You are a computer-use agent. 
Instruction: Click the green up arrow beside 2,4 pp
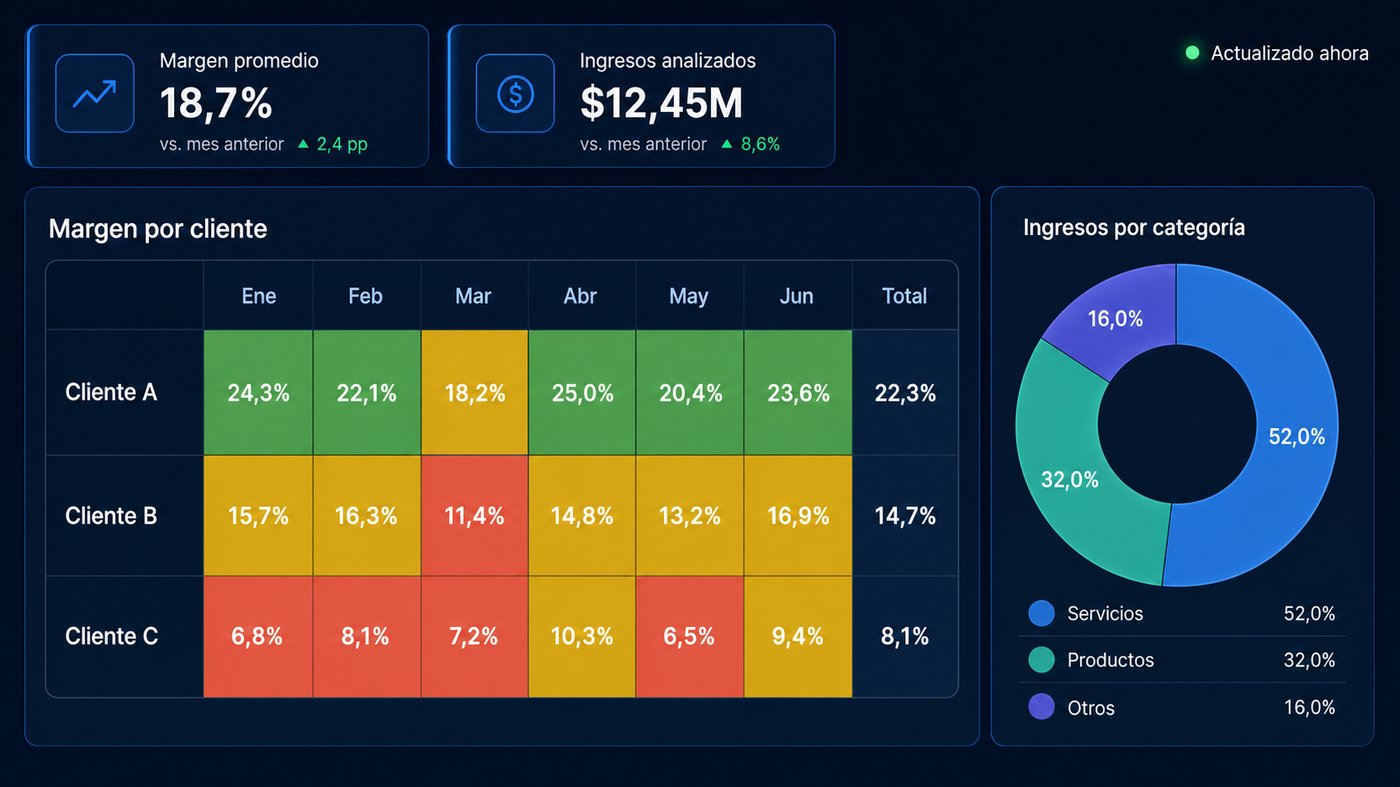tap(303, 144)
